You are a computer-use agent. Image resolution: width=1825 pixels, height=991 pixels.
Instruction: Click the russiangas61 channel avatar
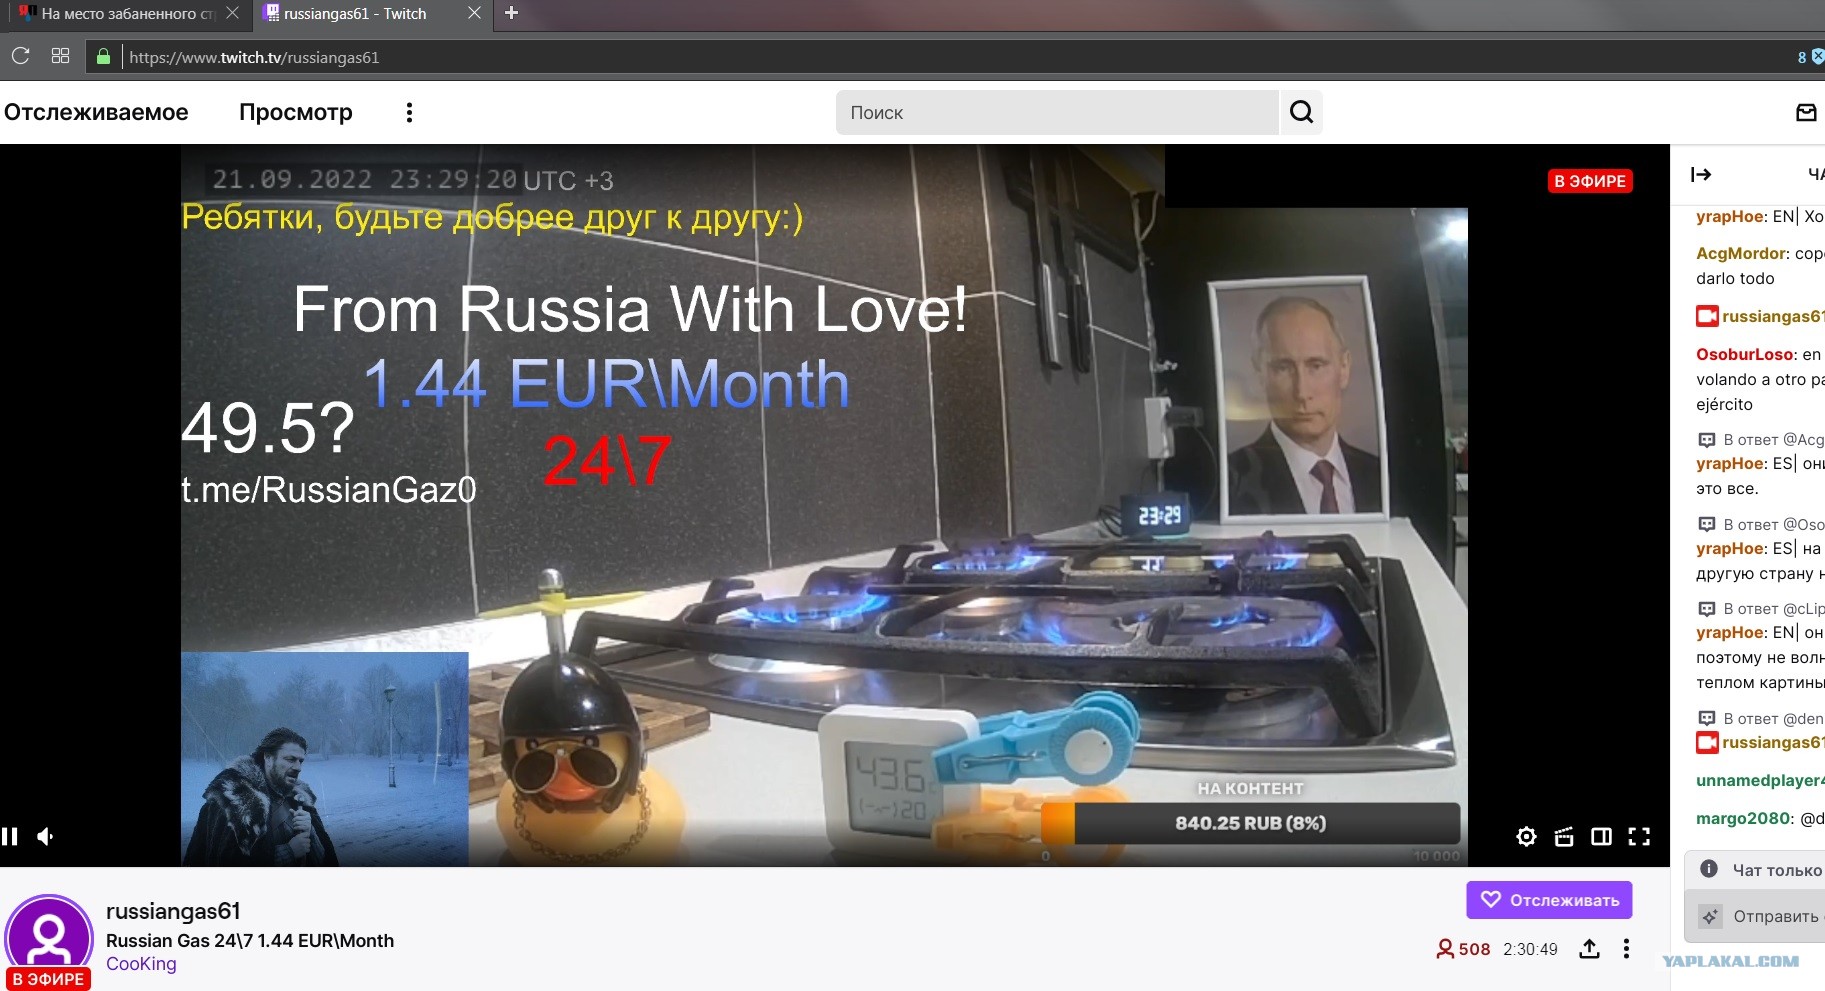tap(49, 939)
